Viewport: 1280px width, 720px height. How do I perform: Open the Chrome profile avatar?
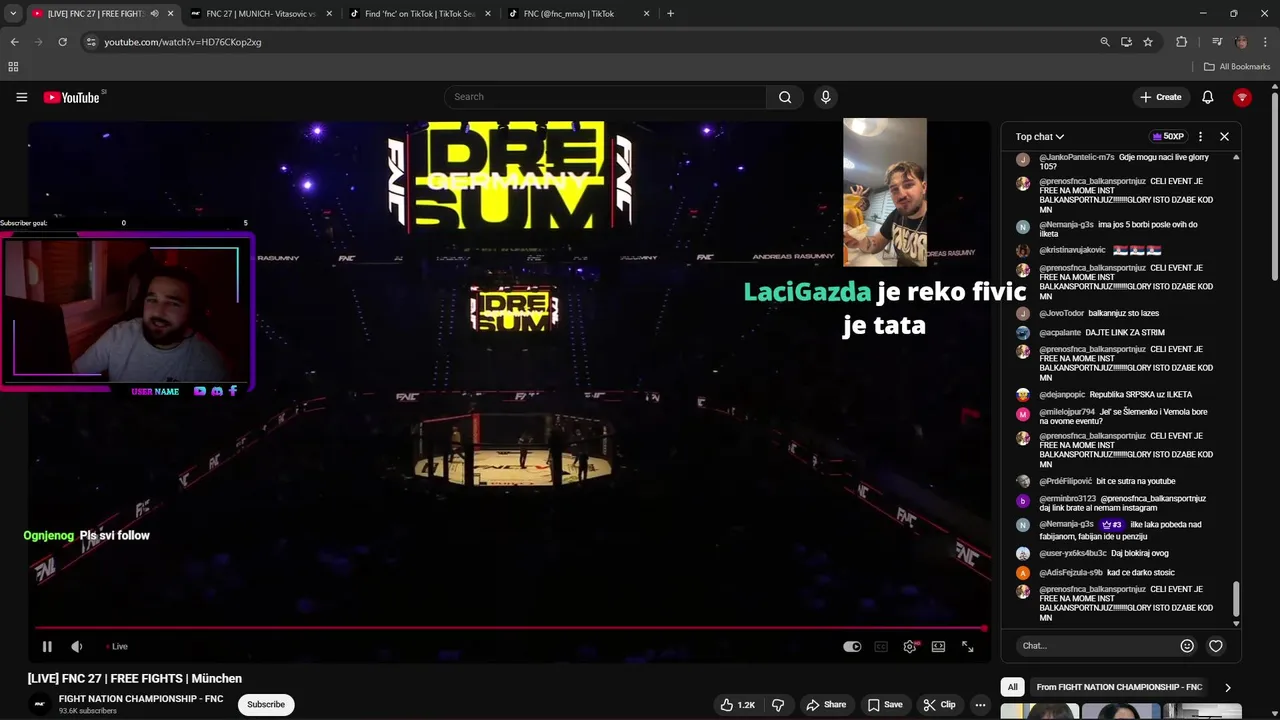point(1241,42)
